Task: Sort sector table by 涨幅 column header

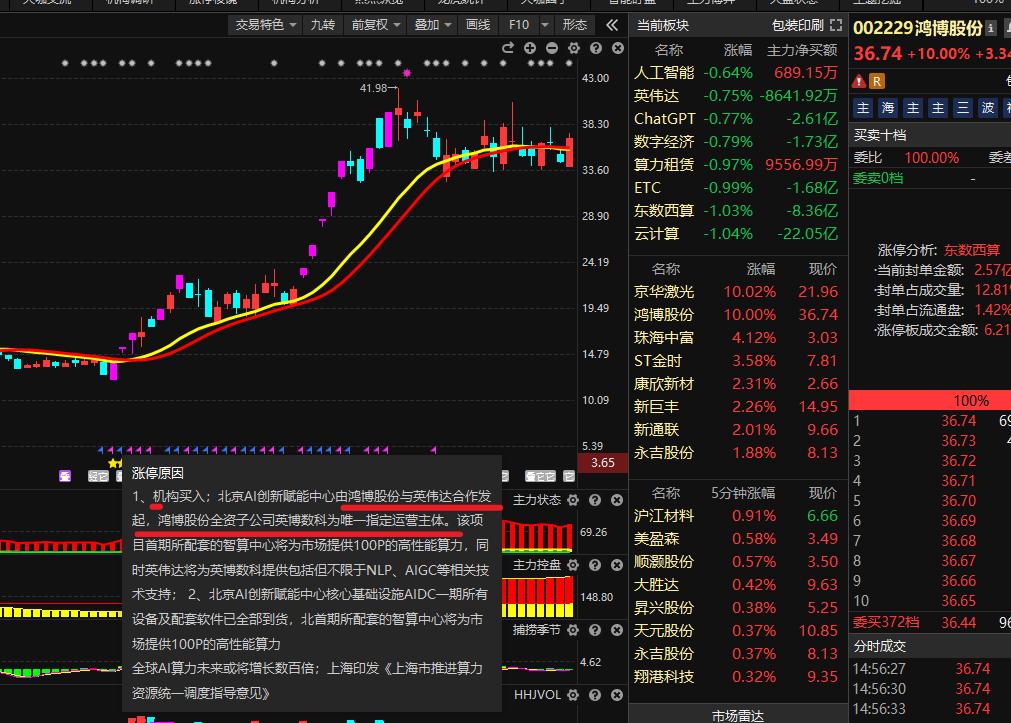Action: 738,50
